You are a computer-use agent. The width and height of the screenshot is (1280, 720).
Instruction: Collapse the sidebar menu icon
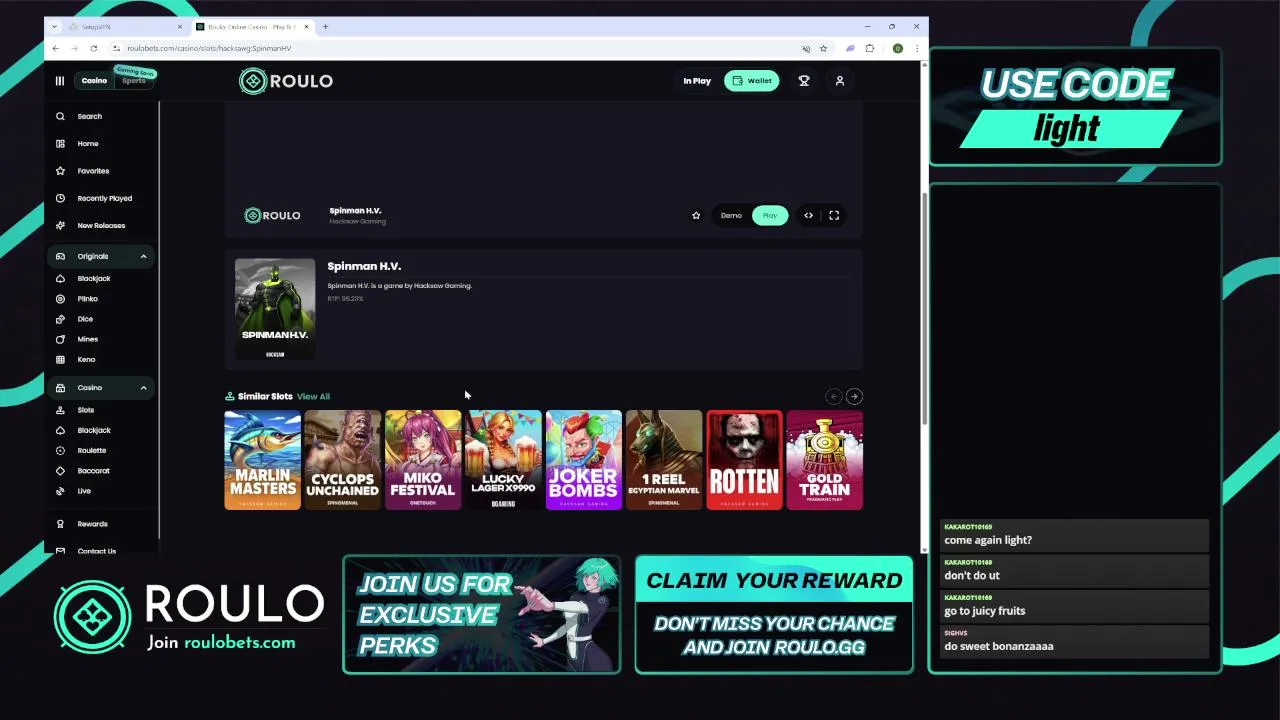(59, 81)
